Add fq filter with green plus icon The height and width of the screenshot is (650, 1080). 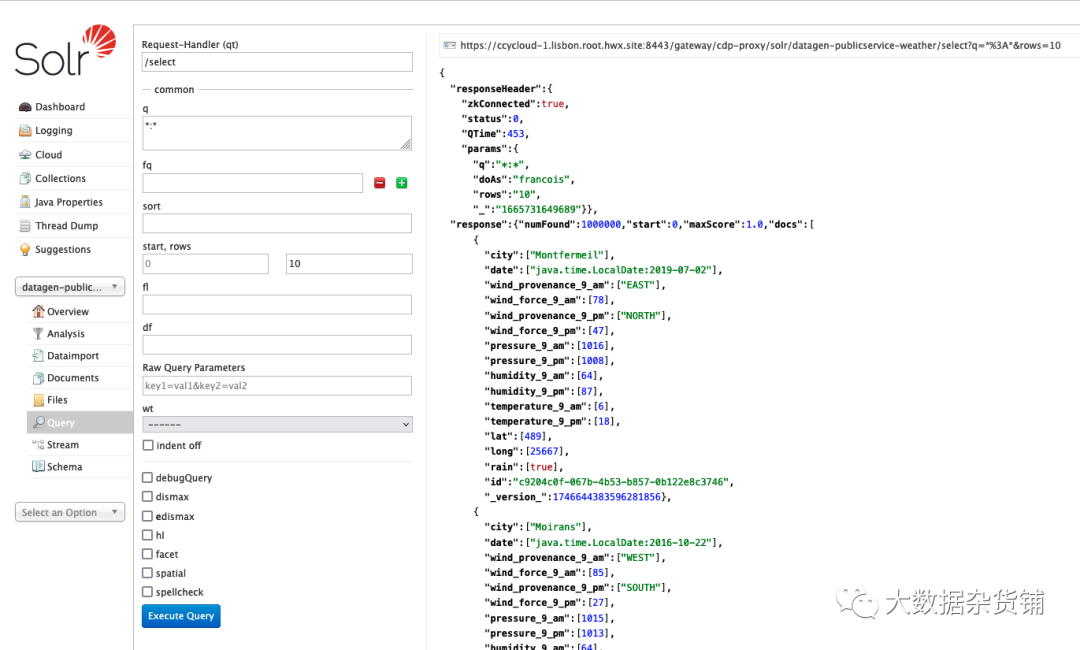pos(402,182)
